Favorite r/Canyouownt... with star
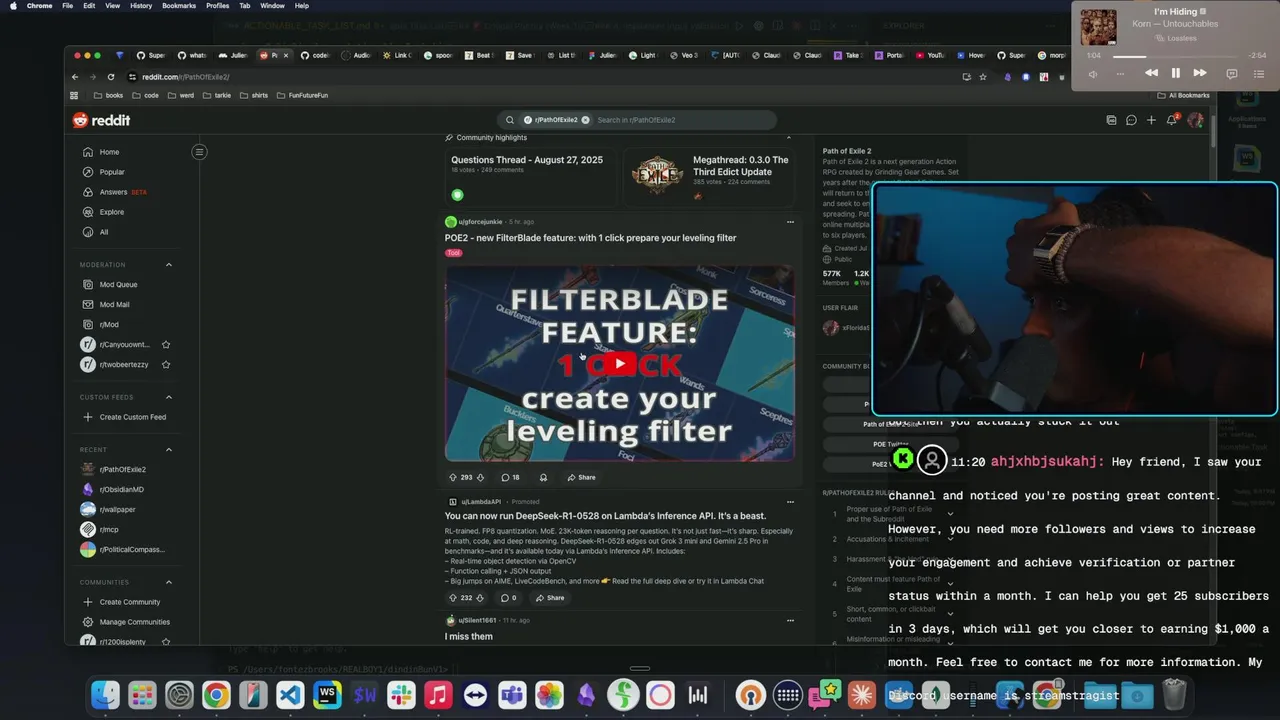Screen dimensions: 1280x720 166,344
